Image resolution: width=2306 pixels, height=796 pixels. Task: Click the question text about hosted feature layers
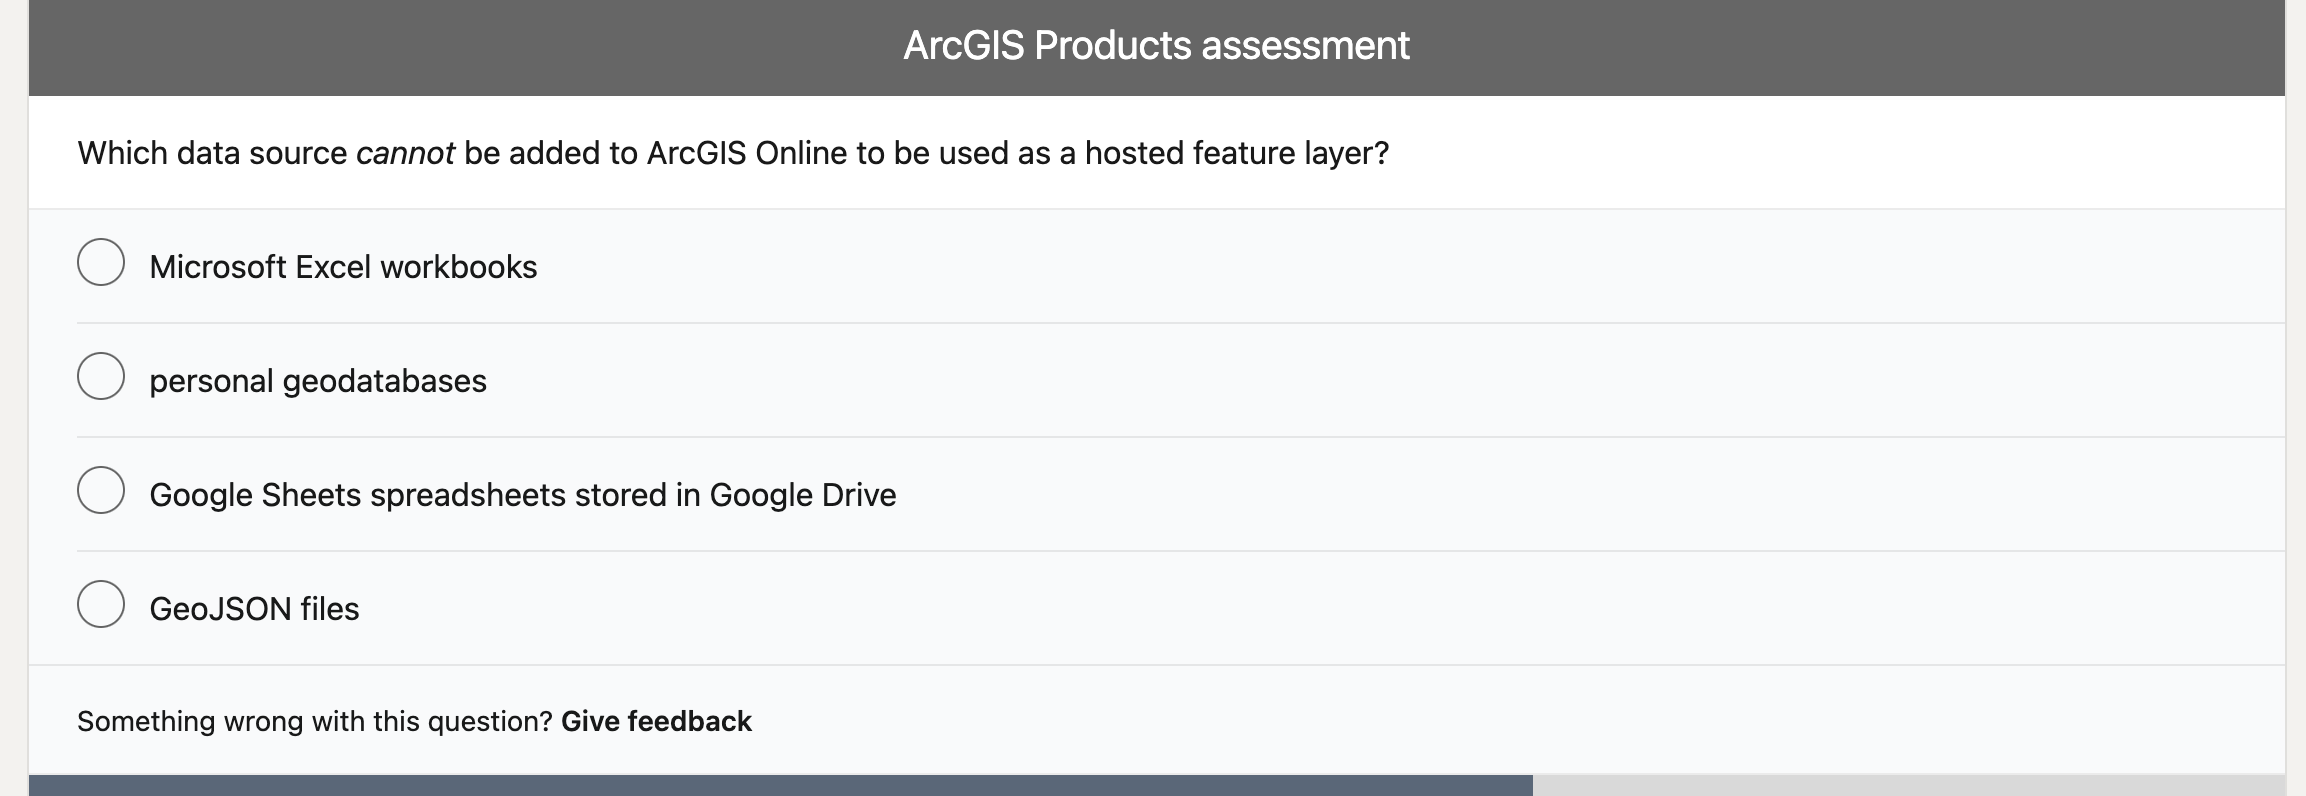733,152
